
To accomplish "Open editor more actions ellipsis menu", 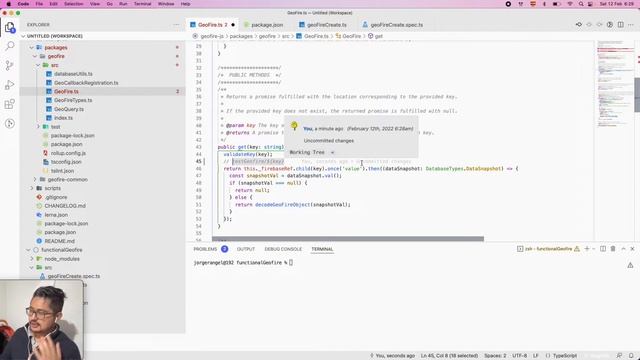I will 631,25.
